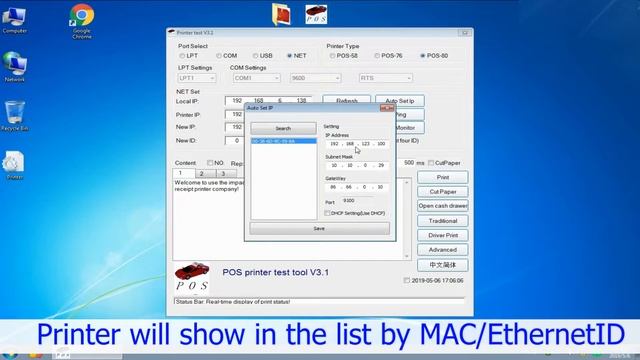Screen dimensions: 640x360
Task: Click the content text area scrollbar up arrow
Action: [407, 182]
